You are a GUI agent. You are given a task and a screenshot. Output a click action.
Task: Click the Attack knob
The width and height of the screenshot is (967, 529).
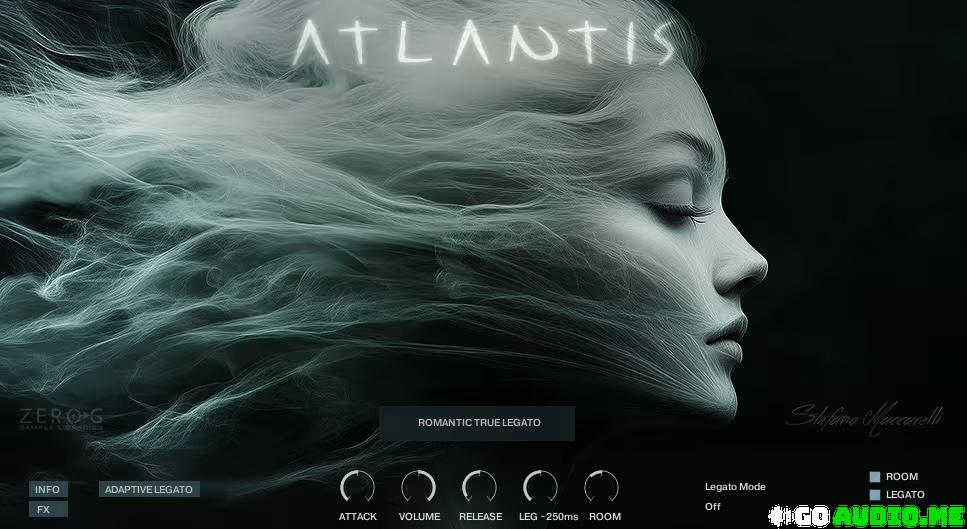click(x=357, y=487)
